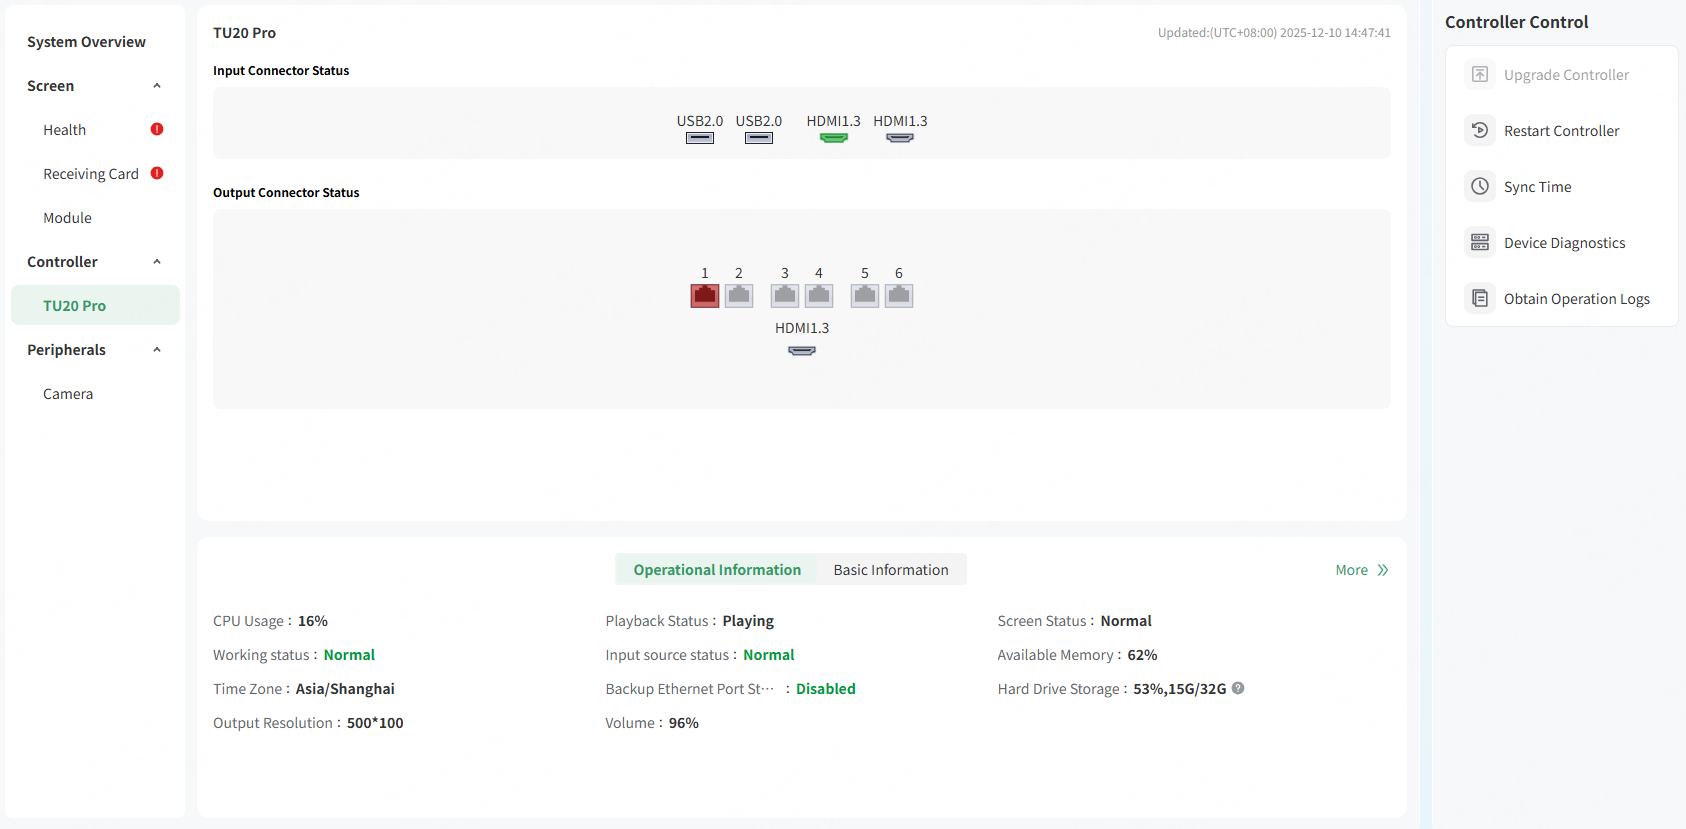Screen dimensions: 1686x829
Task: Open the Receiving Card page
Action: pos(91,174)
